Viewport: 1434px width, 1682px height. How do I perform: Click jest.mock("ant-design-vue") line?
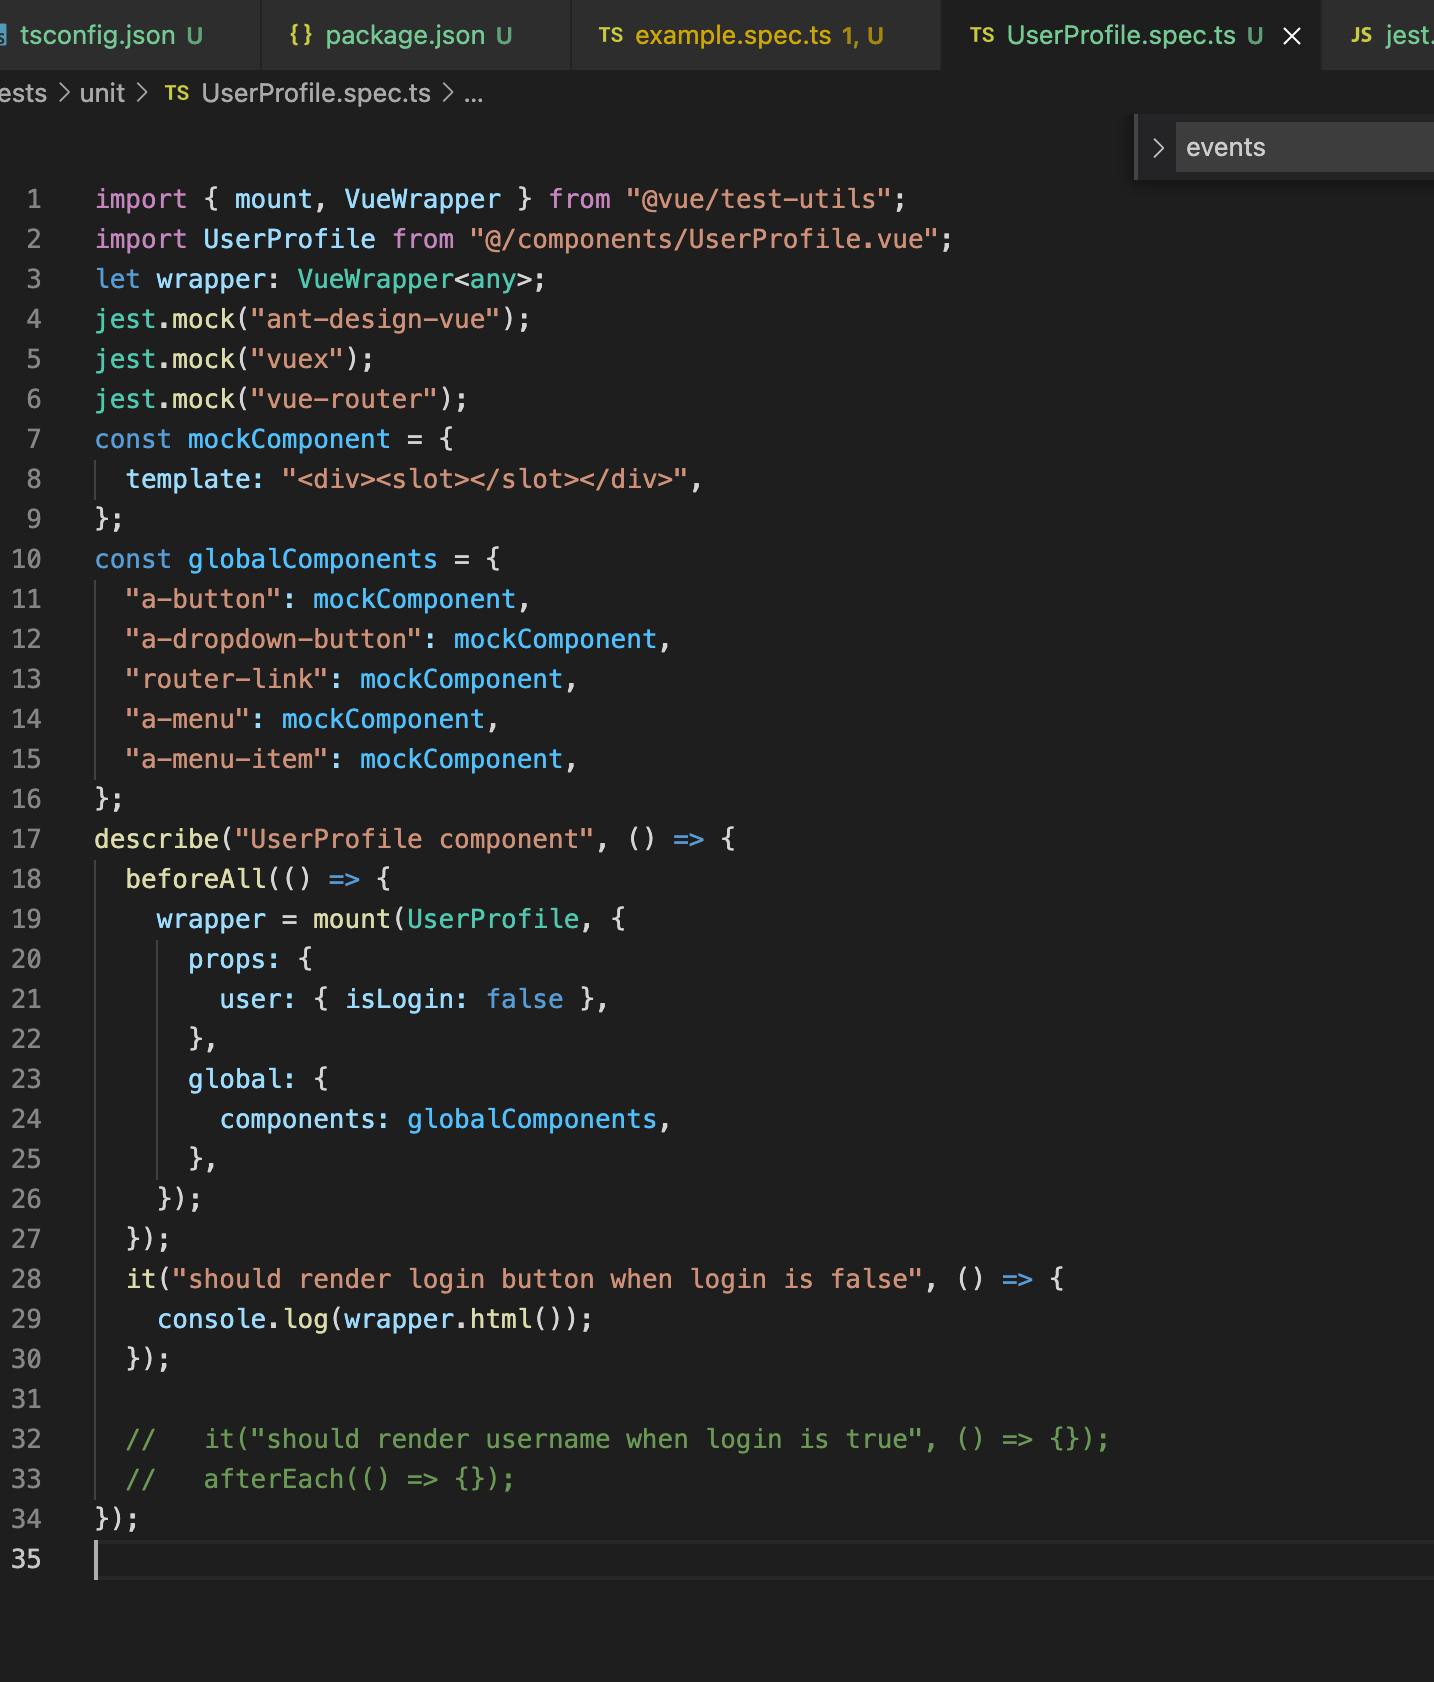(x=312, y=319)
